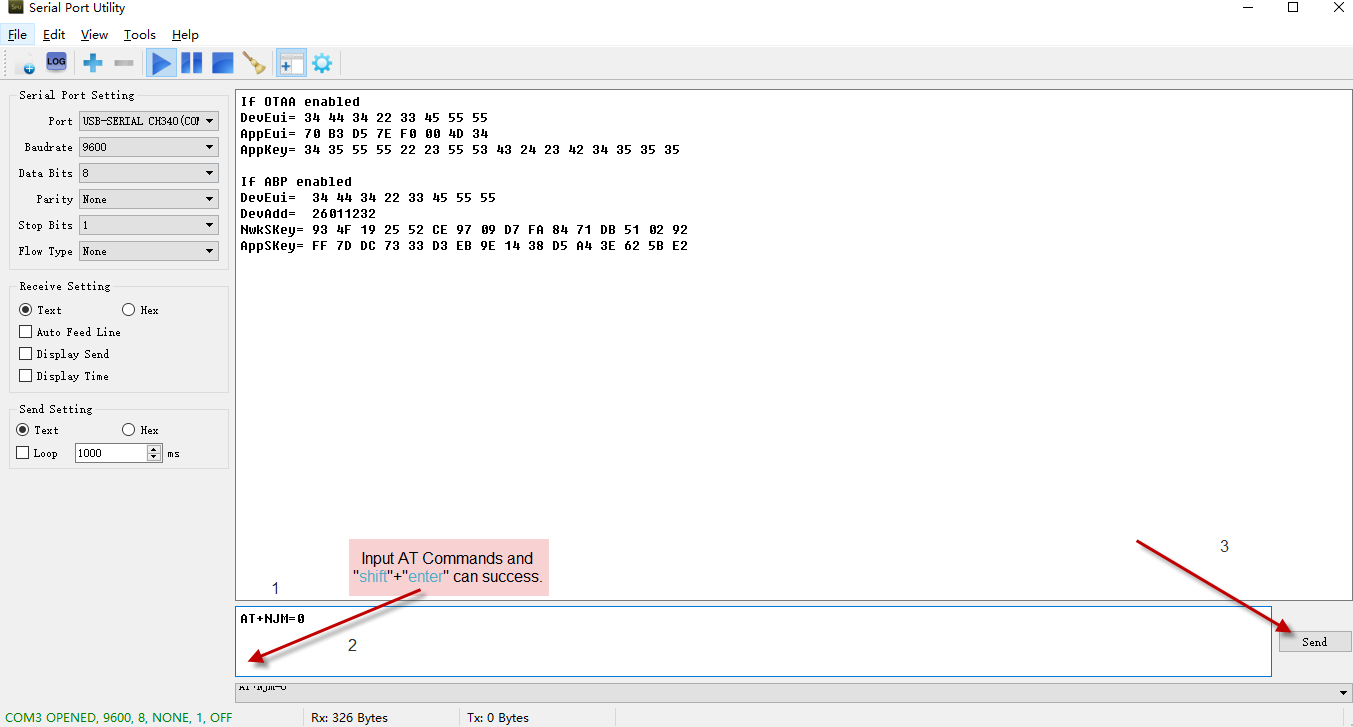Open the Edit menu
The width and height of the screenshot is (1353, 727).
(x=54, y=34)
